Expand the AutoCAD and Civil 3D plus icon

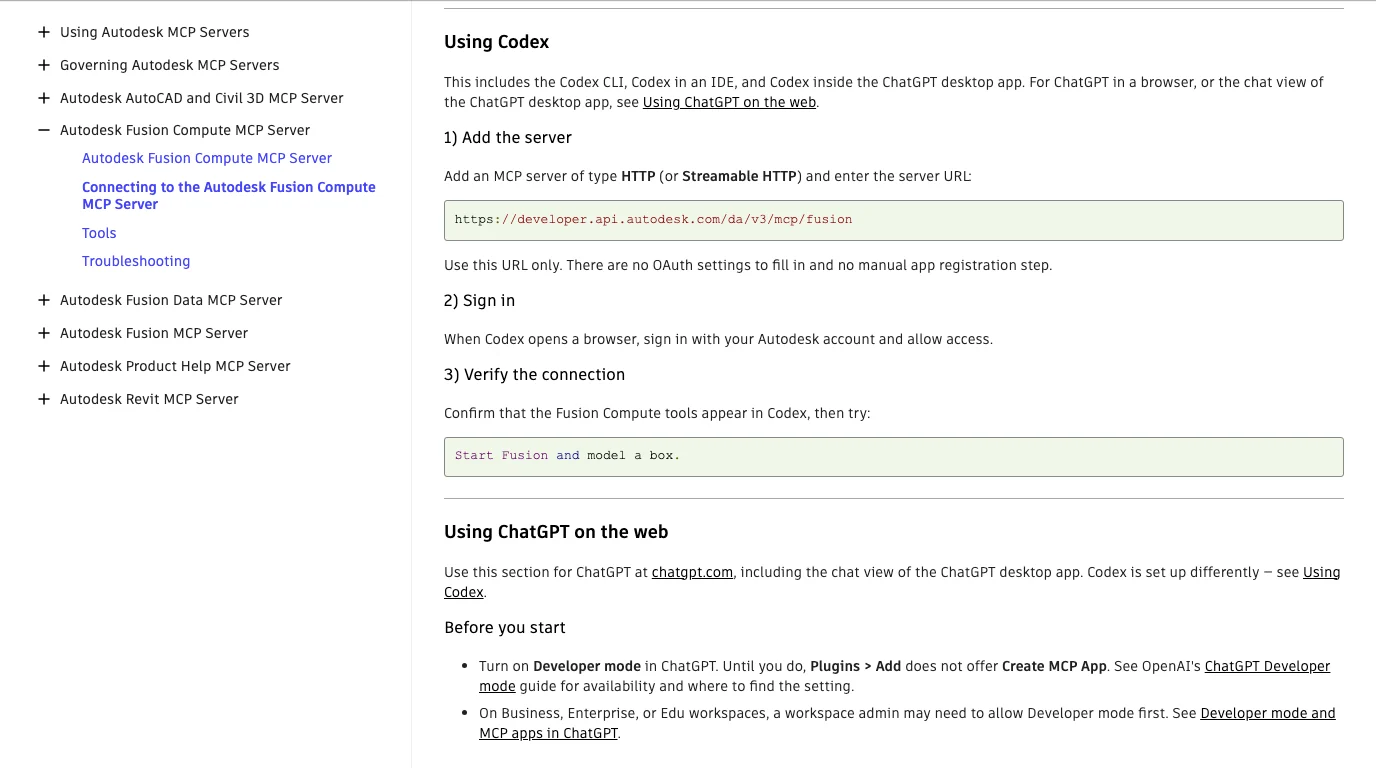(x=44, y=98)
